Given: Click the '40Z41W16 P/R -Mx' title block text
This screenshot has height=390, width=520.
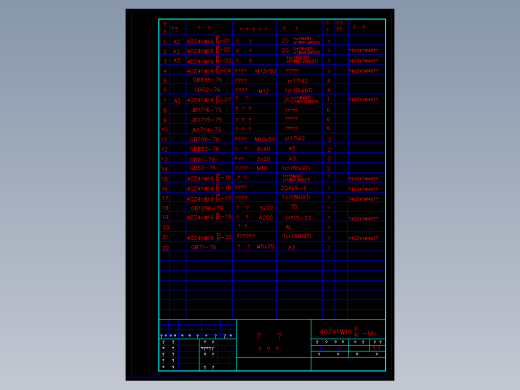Looking at the screenshot, I should point(348,332).
